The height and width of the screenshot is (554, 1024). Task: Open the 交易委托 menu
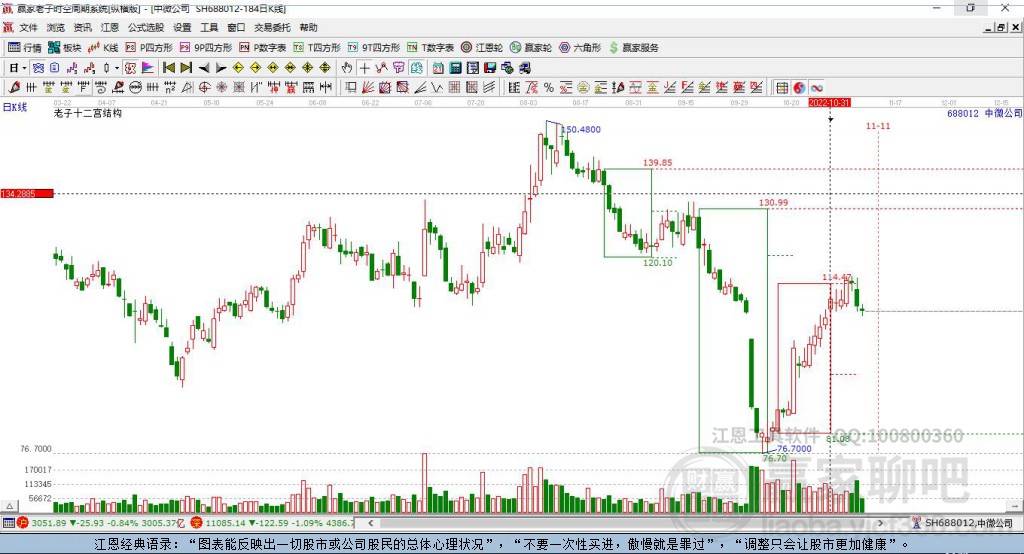[272, 27]
